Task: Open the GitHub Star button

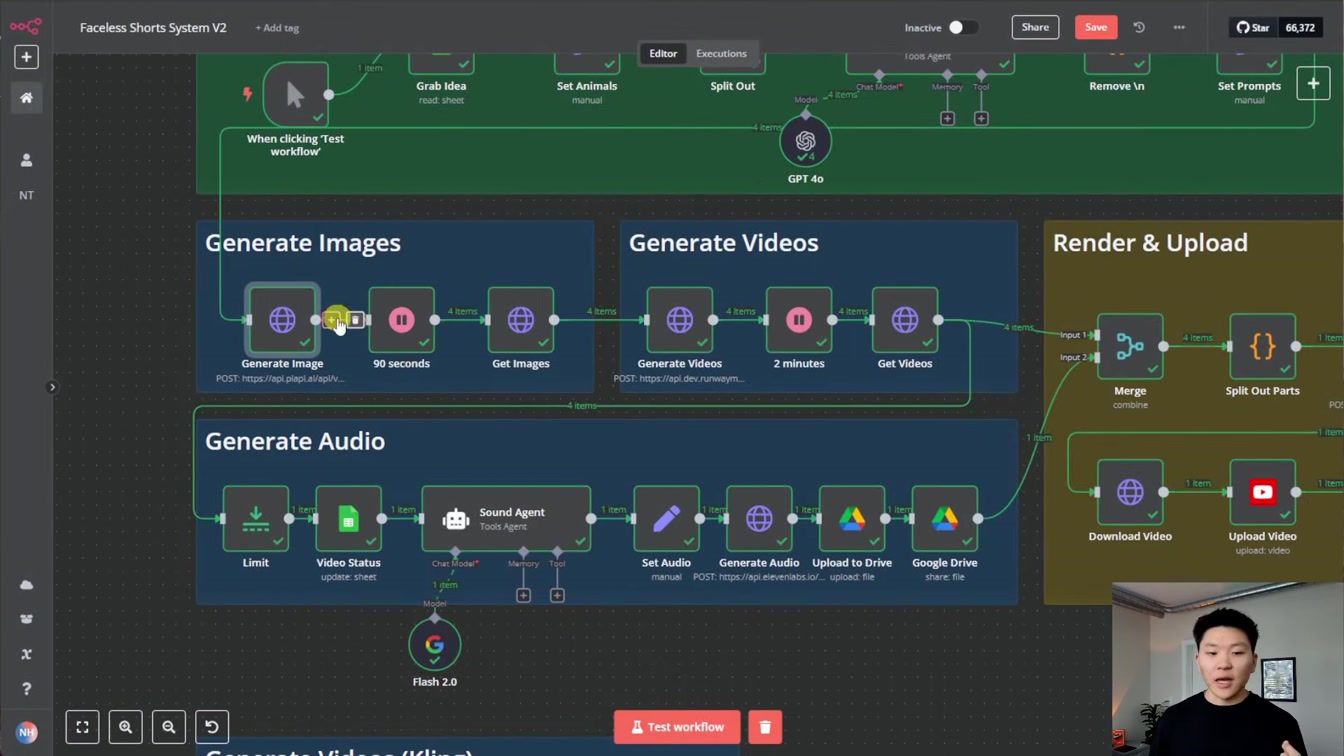Action: point(1253,28)
